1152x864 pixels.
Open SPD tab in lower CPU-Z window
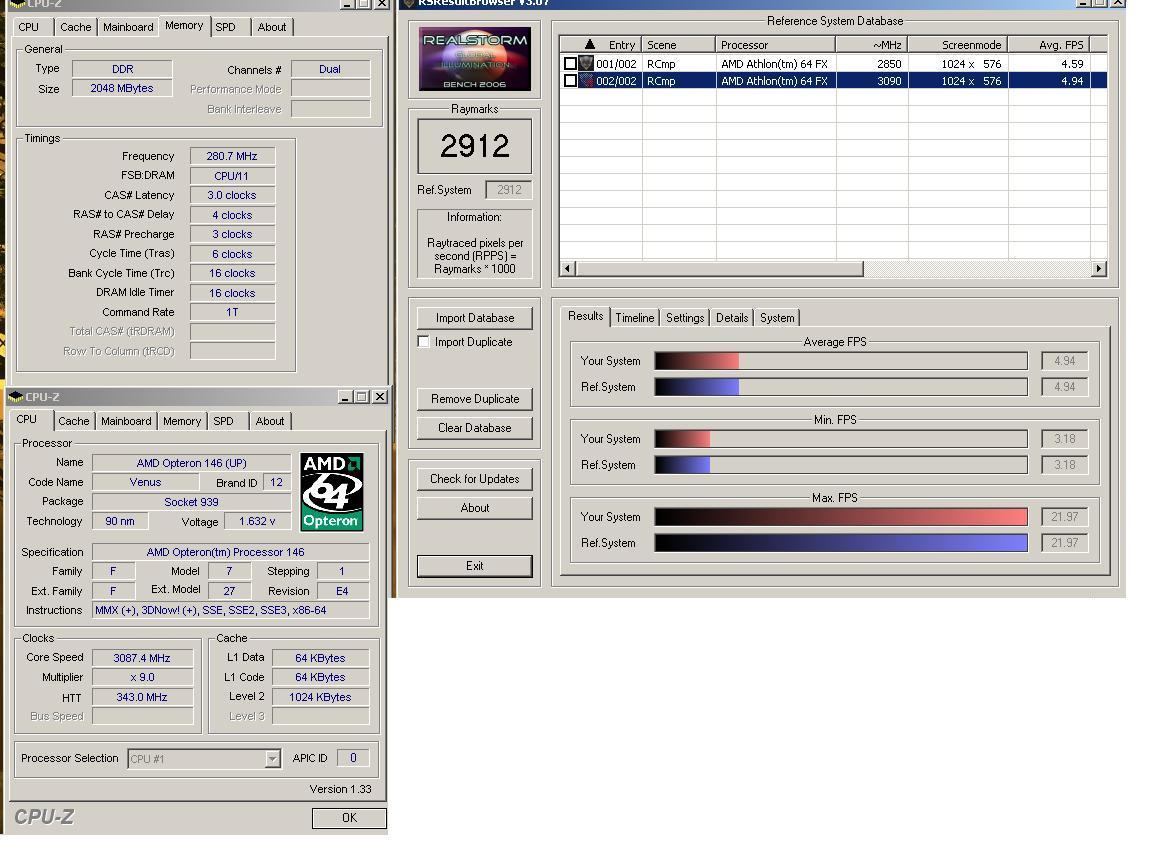click(223, 421)
